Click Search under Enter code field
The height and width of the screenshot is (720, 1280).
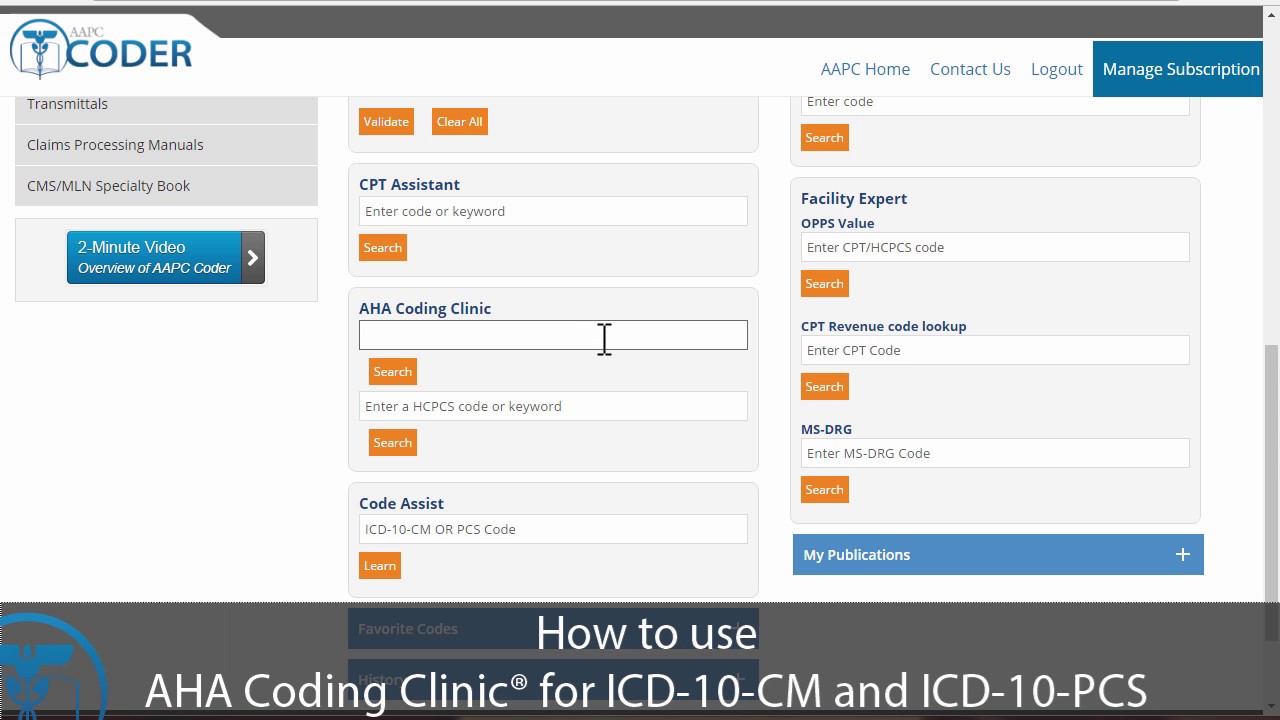point(825,138)
